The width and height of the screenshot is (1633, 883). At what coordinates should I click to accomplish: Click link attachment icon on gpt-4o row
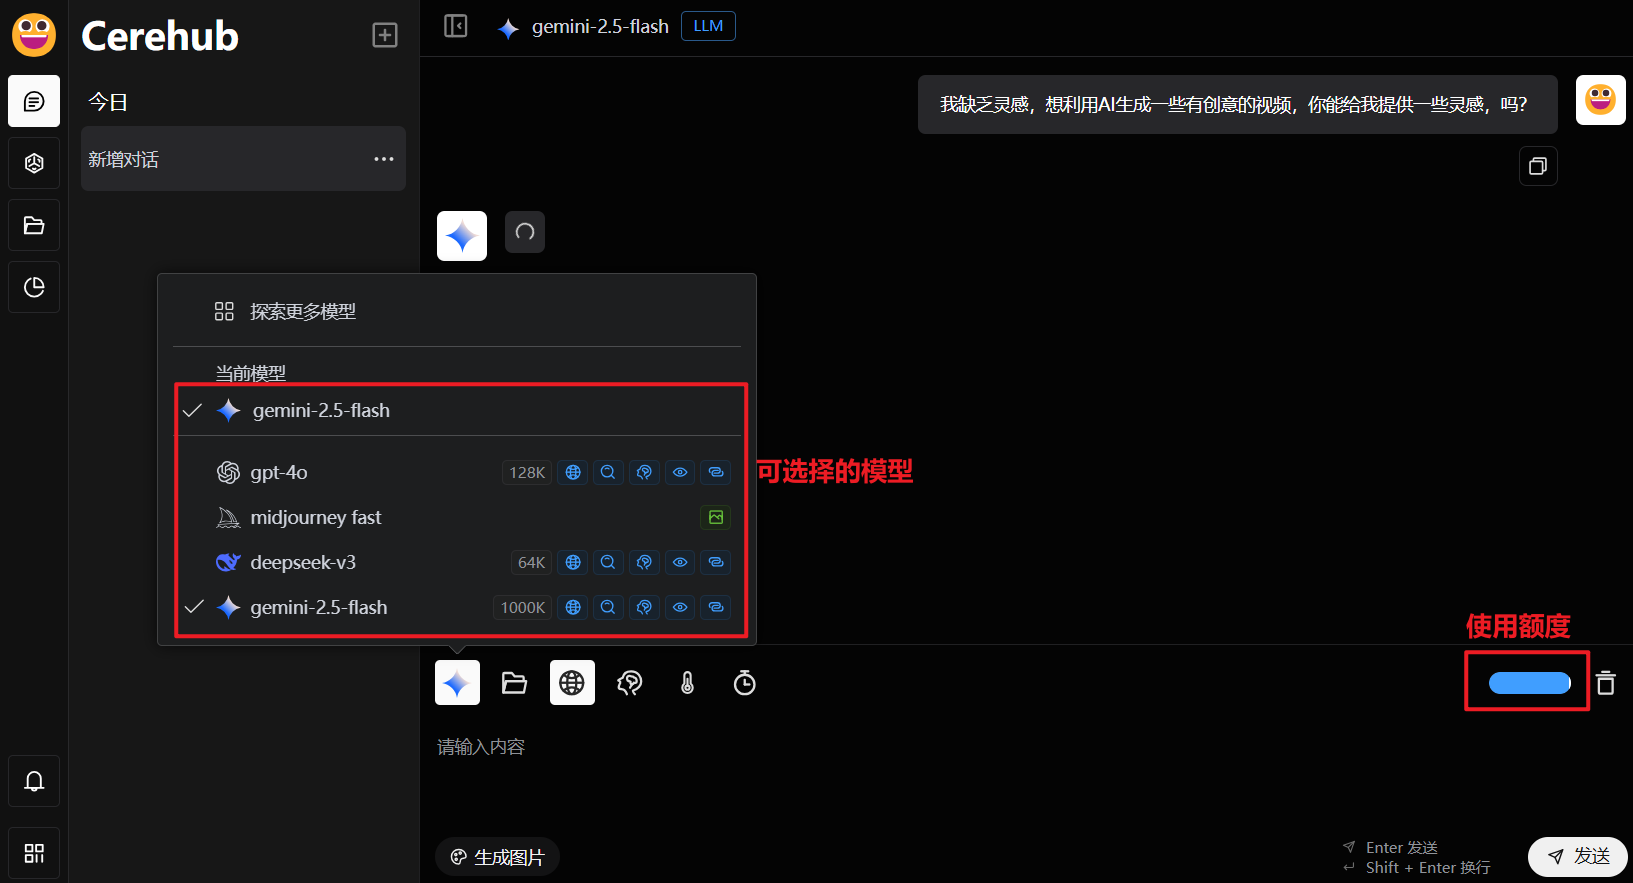point(716,472)
